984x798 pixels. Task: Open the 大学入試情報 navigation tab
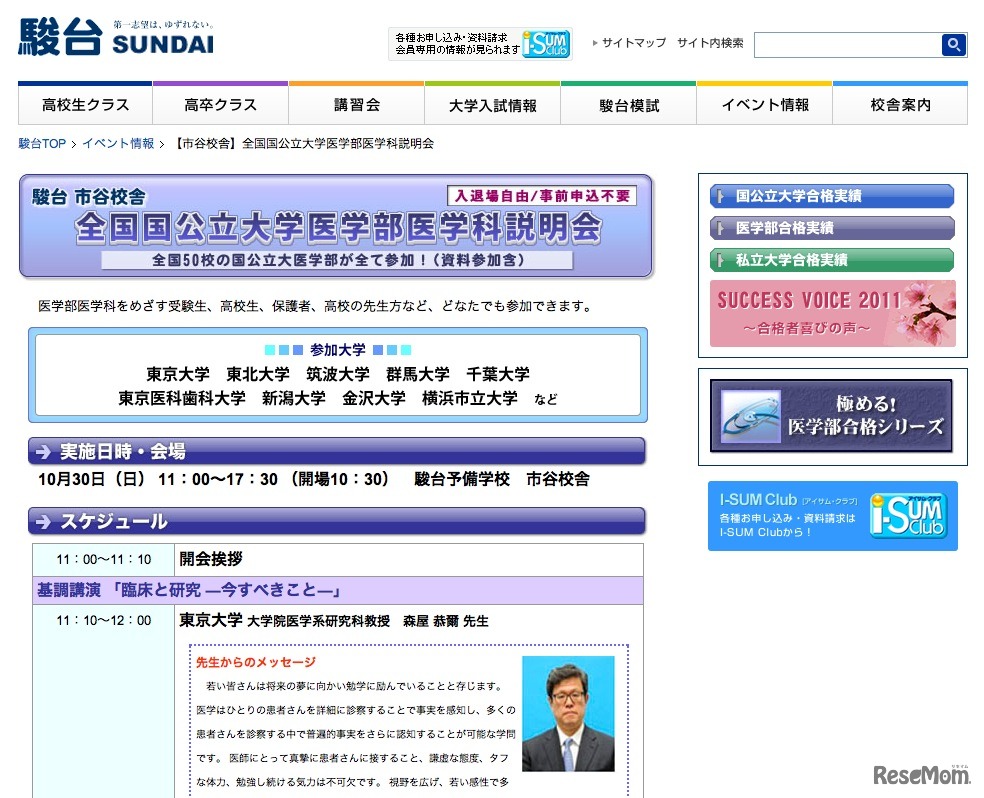[x=493, y=105]
